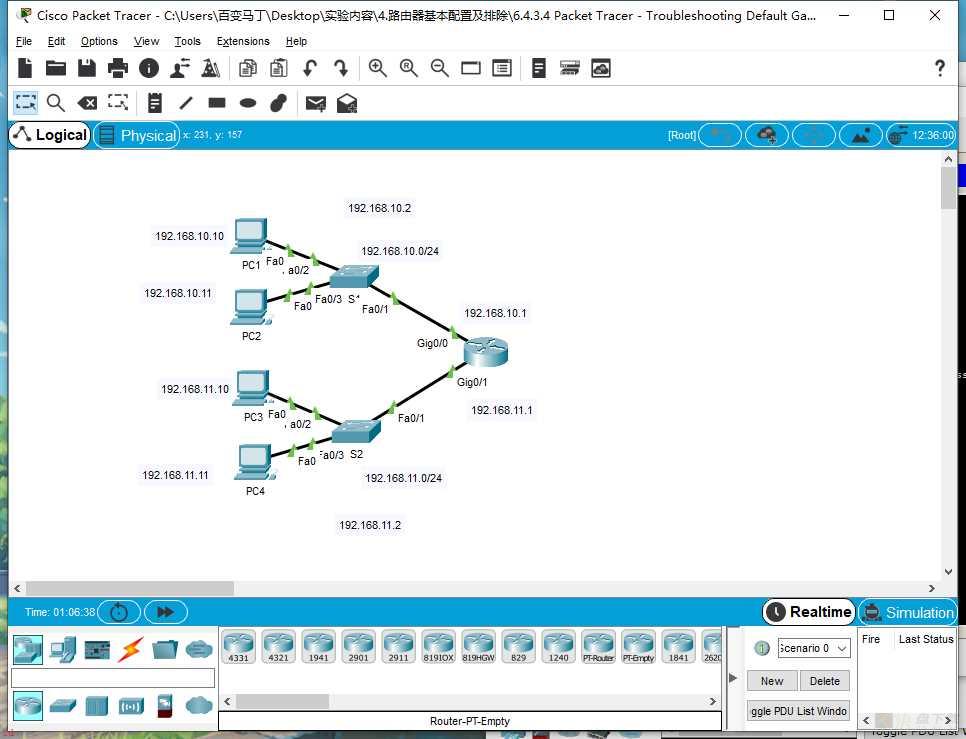Click the New file icon
The width and height of the screenshot is (966, 739).
25,68
